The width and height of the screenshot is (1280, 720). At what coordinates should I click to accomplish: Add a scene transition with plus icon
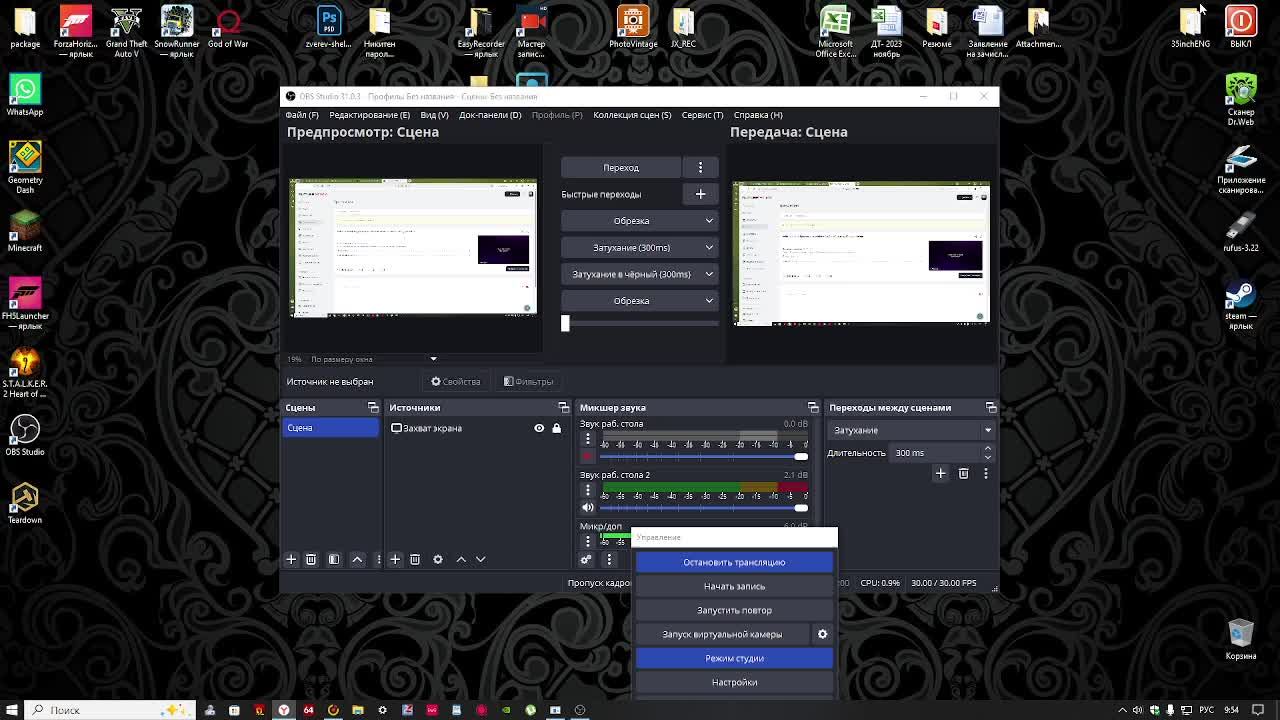[x=940, y=473]
